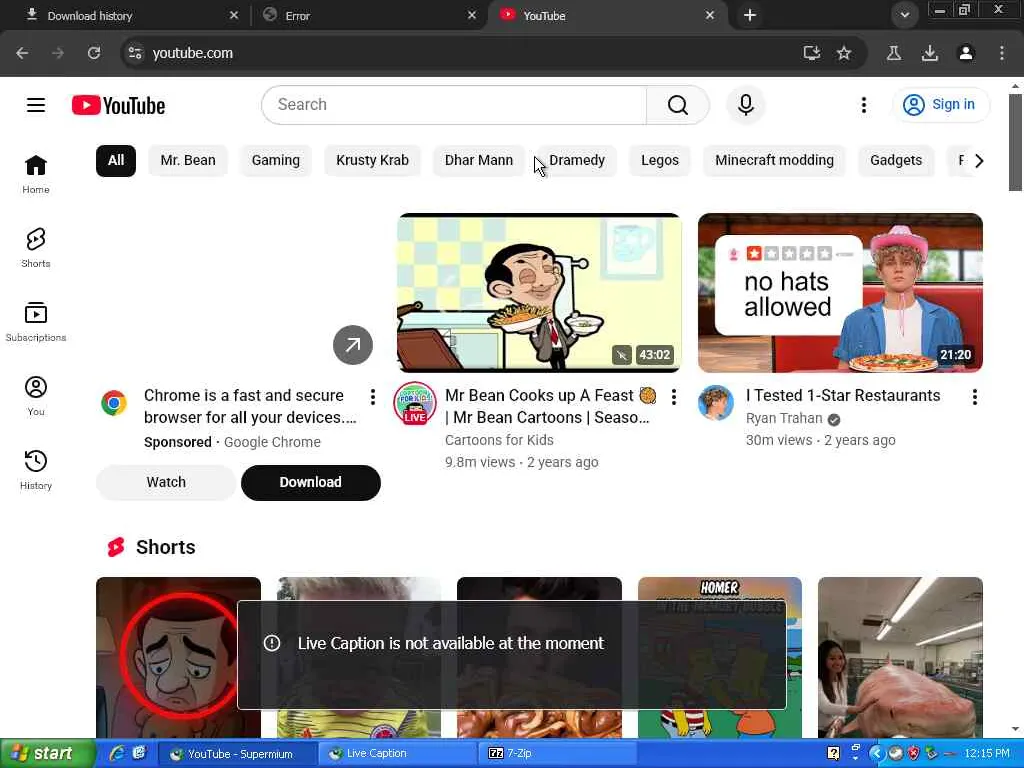Viewport: 1024px width, 768px height.
Task: Open the Short with woman and fish
Action: click(900, 657)
